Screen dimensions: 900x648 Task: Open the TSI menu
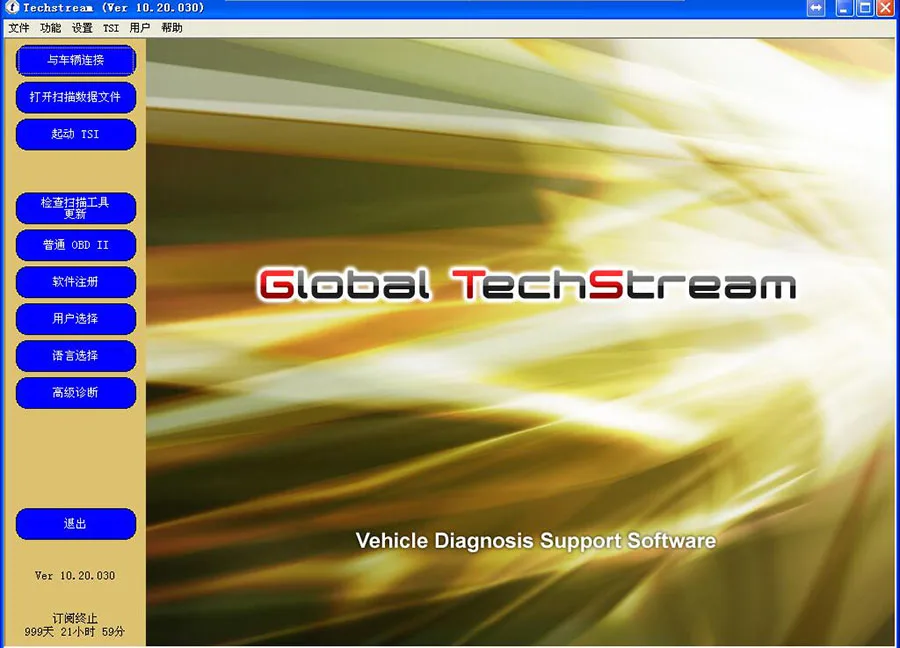(111, 28)
